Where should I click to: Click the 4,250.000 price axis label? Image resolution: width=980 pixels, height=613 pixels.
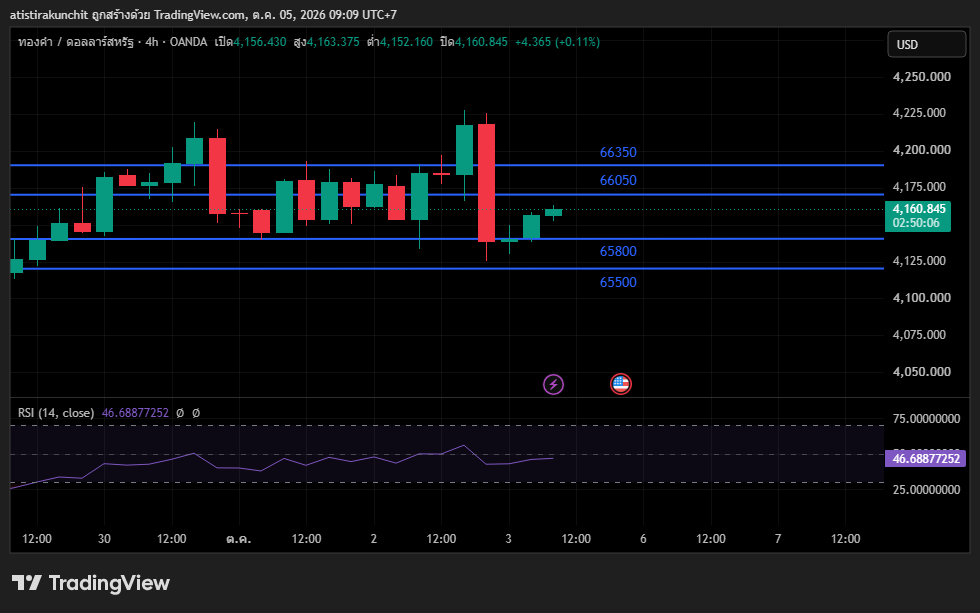(922, 77)
